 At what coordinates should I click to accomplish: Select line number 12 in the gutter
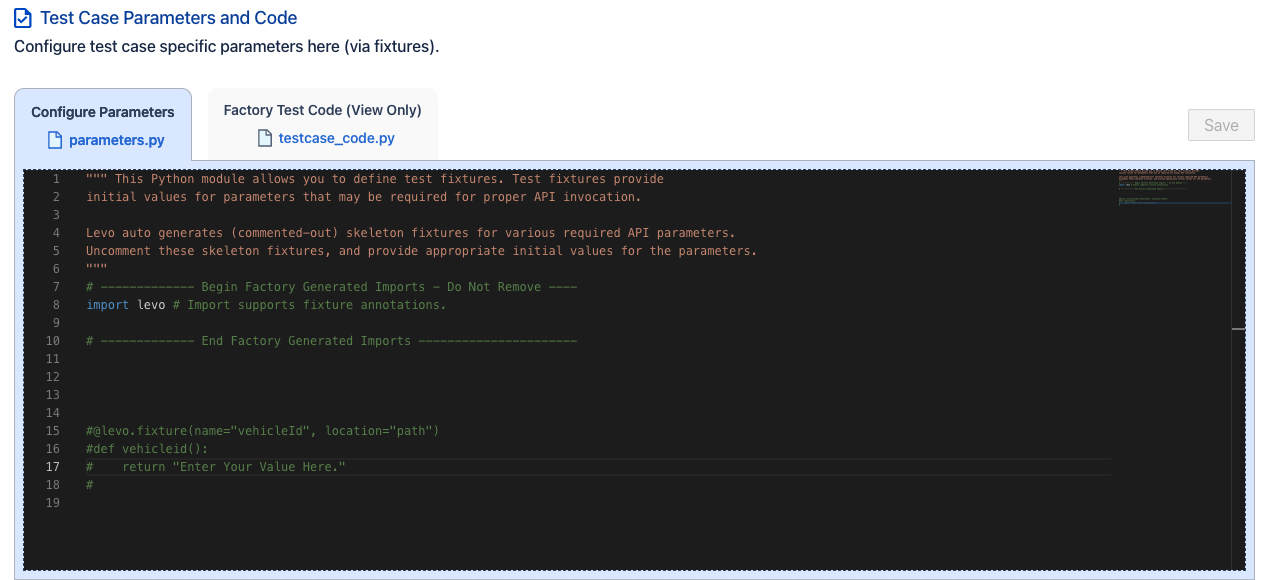[x=53, y=377]
